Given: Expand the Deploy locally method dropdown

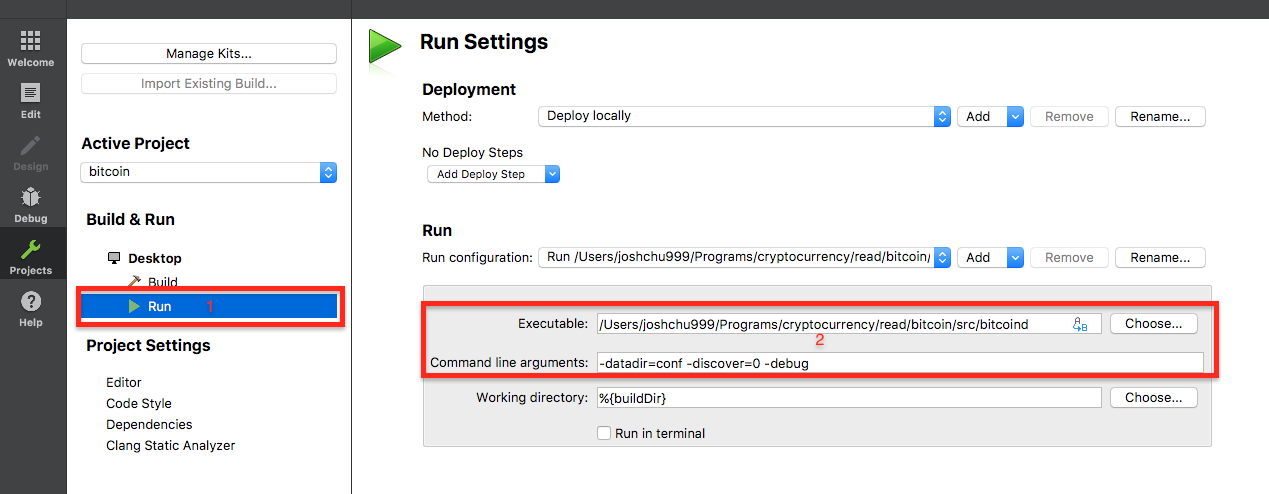Looking at the screenshot, I should 745,116.
